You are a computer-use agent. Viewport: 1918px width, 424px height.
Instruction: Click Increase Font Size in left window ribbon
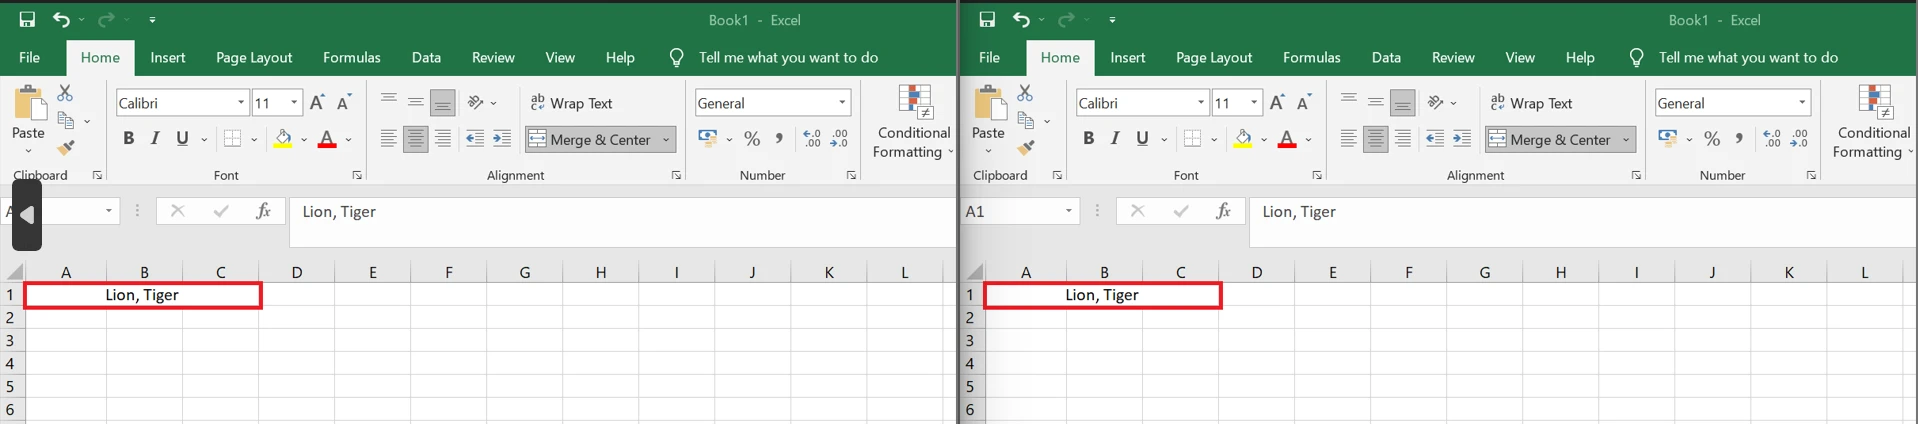[317, 103]
